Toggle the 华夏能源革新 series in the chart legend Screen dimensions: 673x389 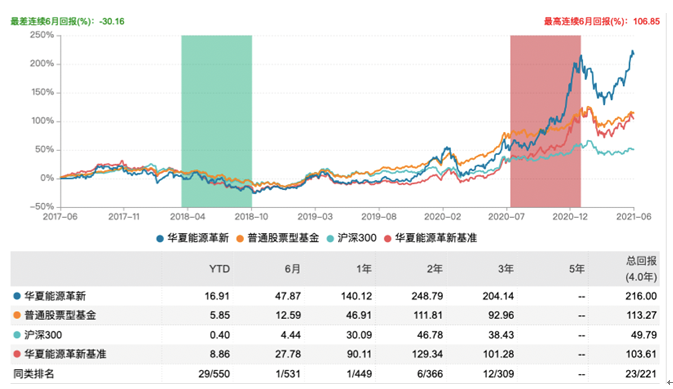pos(193,238)
